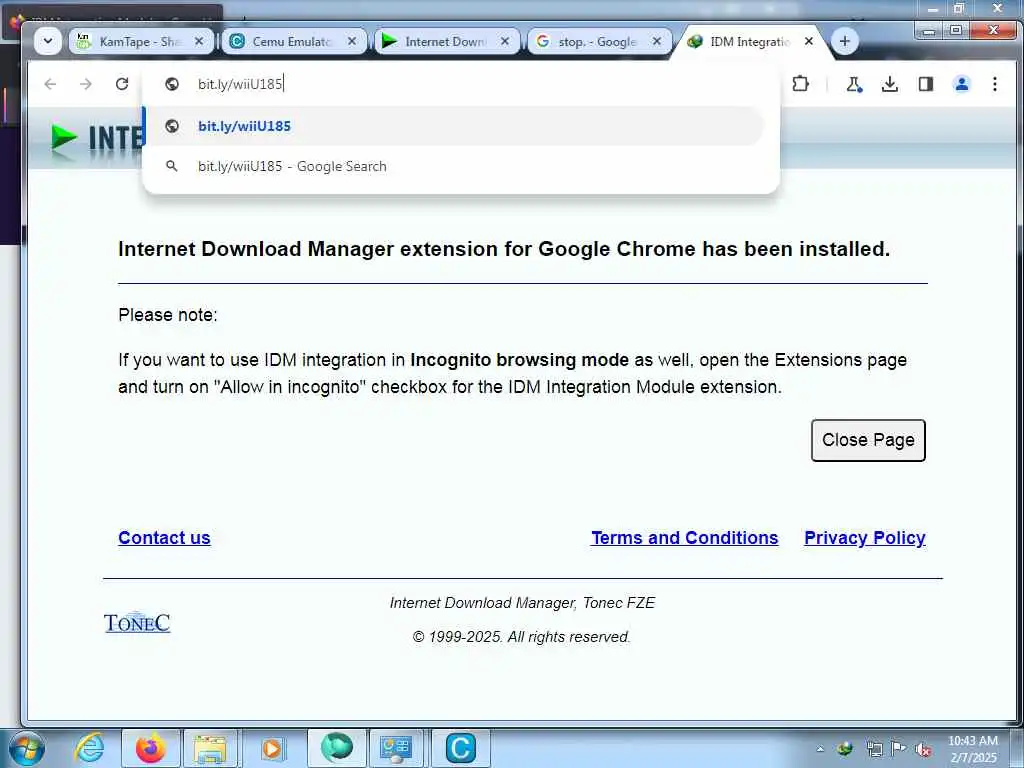
Task: Open Windows Explorer folder taskbar icon
Action: pos(210,748)
